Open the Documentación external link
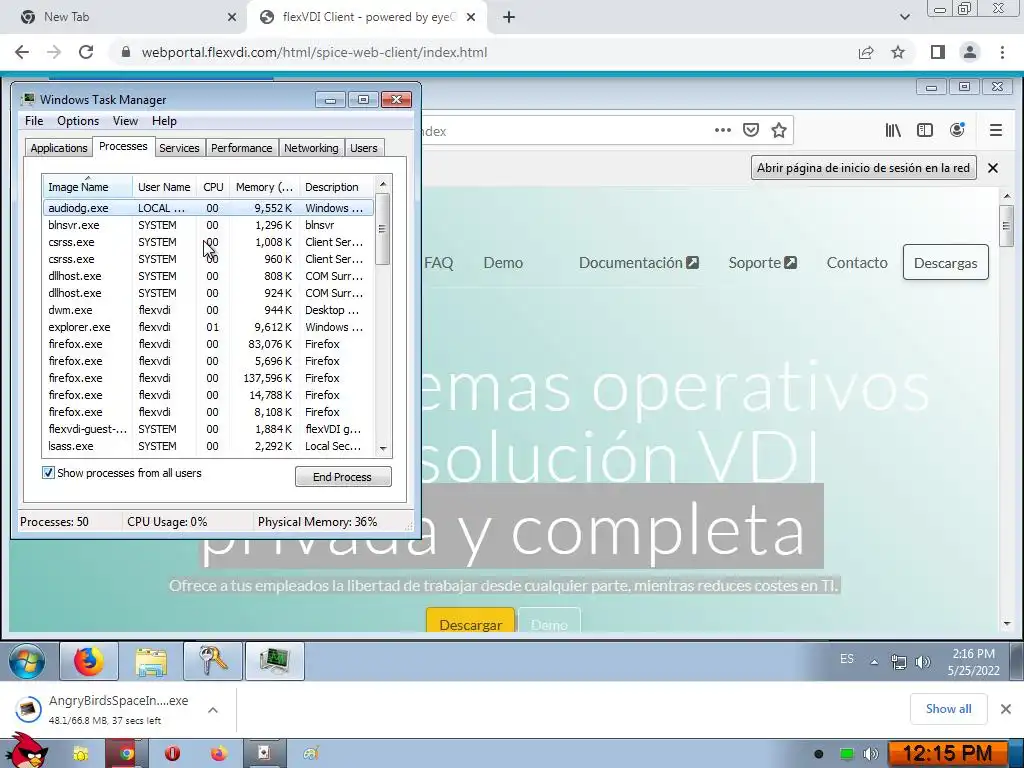 639,263
